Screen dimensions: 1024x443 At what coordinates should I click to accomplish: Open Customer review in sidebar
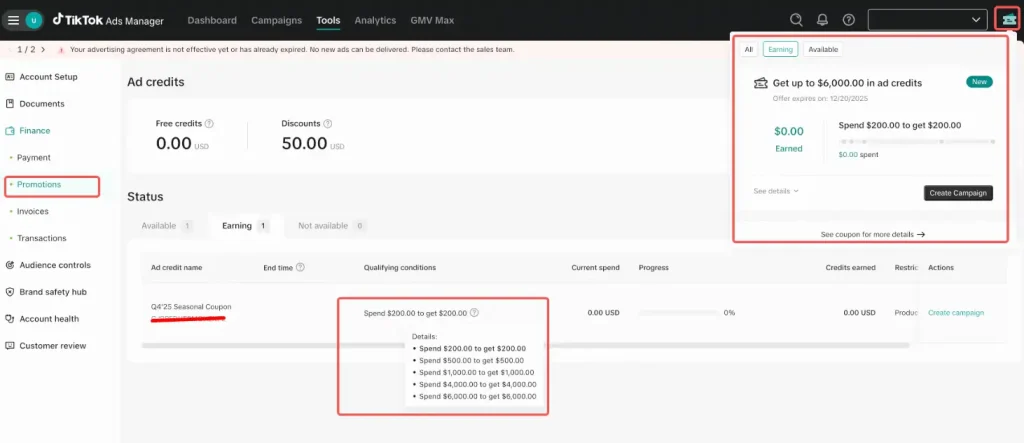coord(53,345)
